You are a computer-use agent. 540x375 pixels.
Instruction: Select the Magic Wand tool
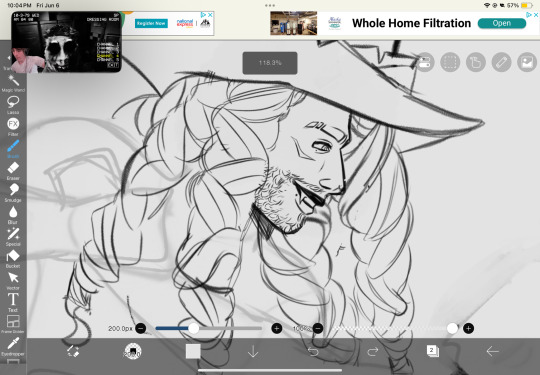(x=13, y=83)
